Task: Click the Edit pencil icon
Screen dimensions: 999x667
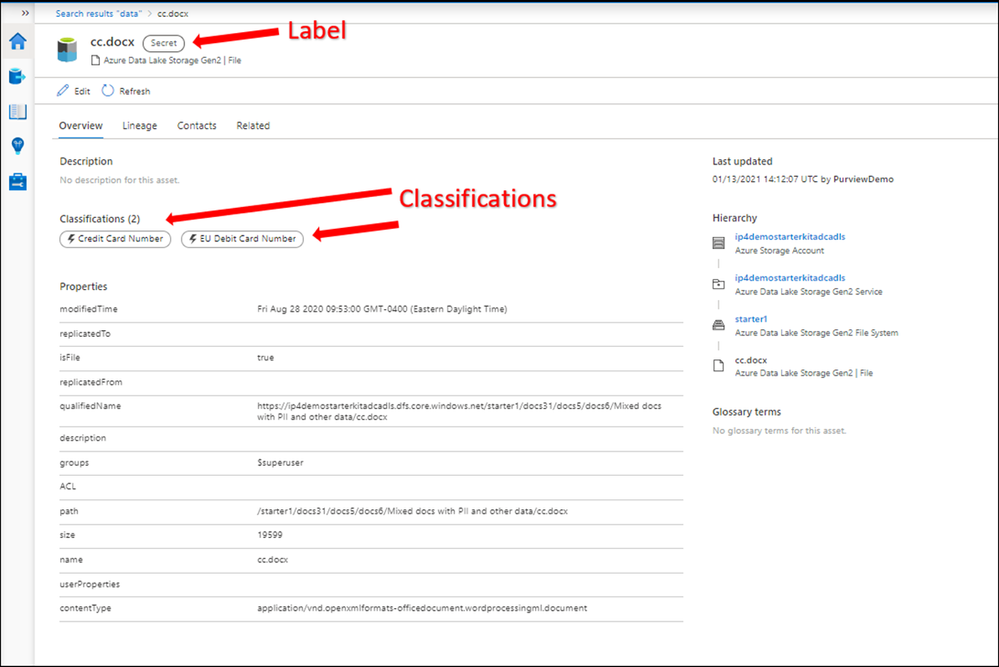Action: 62,91
